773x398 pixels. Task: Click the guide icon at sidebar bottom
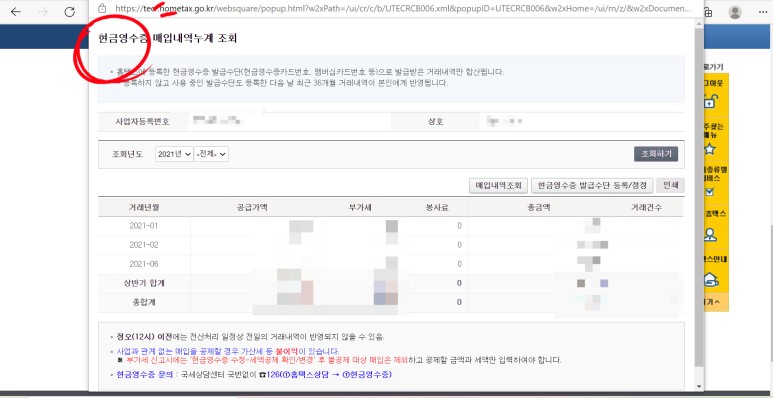[x=710, y=279]
